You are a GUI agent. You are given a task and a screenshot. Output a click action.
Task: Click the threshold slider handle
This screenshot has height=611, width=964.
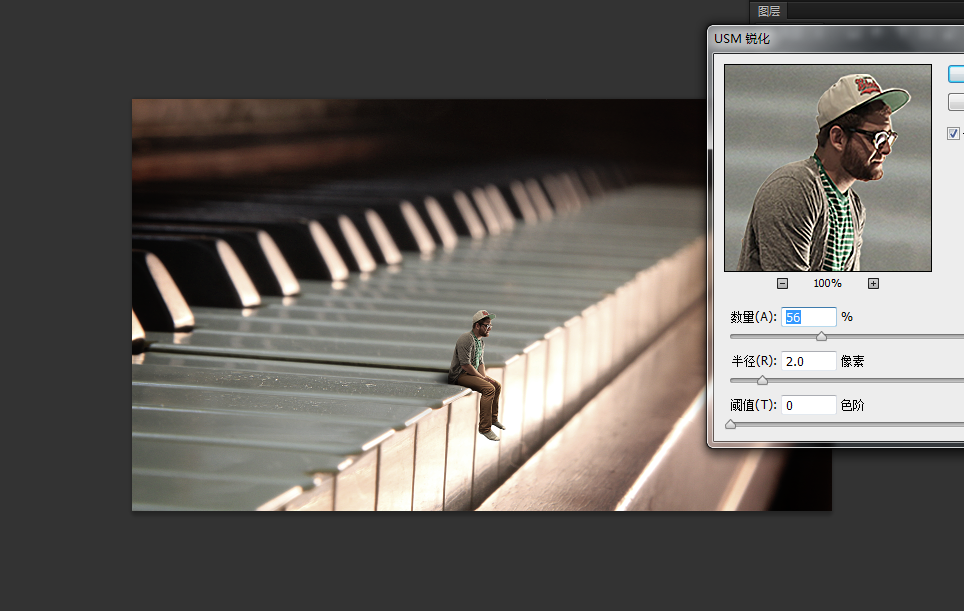tap(730, 425)
